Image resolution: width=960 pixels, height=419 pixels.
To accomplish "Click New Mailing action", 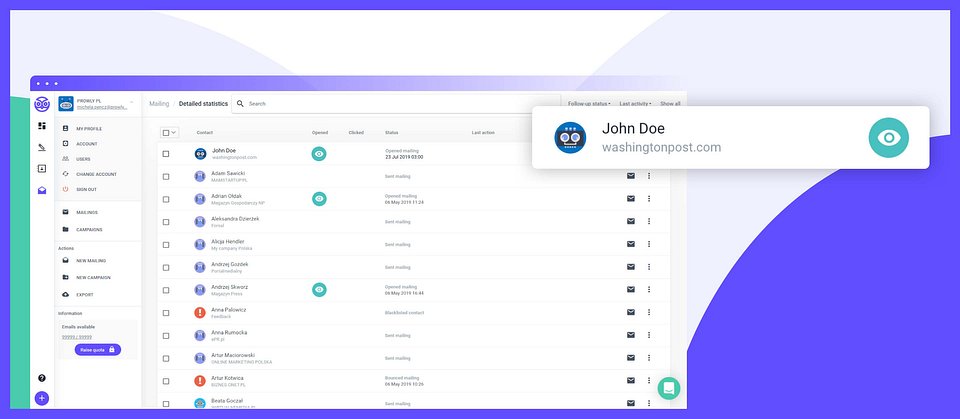I will coord(91,260).
